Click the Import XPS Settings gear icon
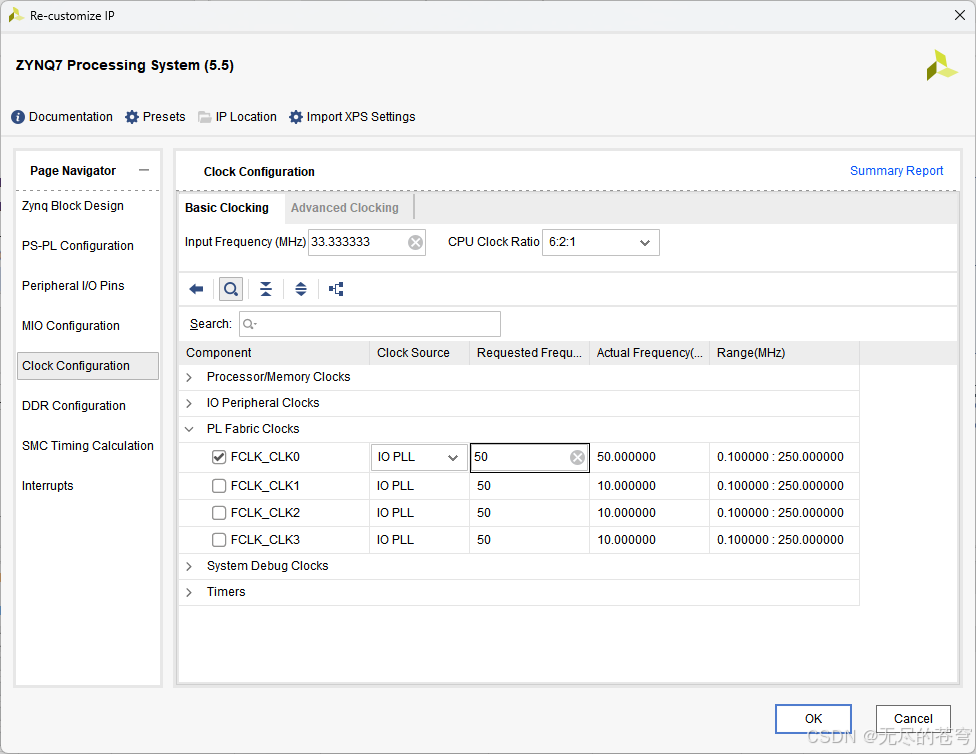The height and width of the screenshot is (754, 976). 296,117
